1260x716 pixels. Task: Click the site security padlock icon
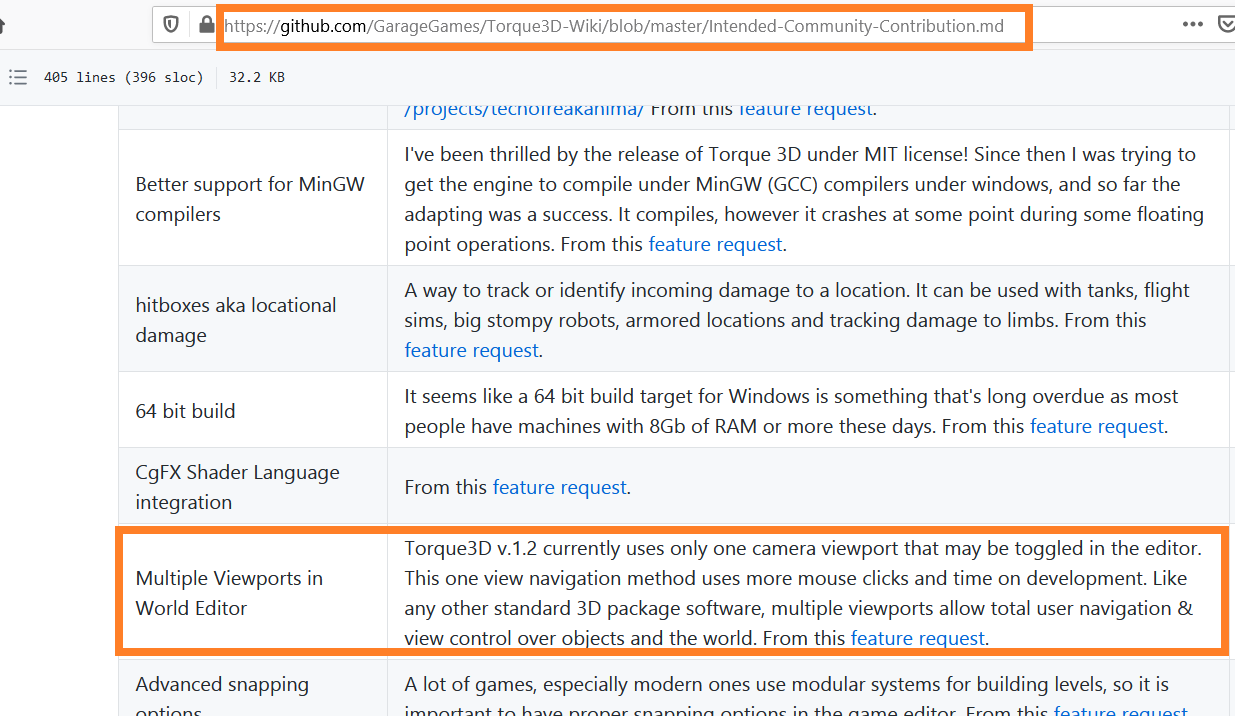pos(205,25)
